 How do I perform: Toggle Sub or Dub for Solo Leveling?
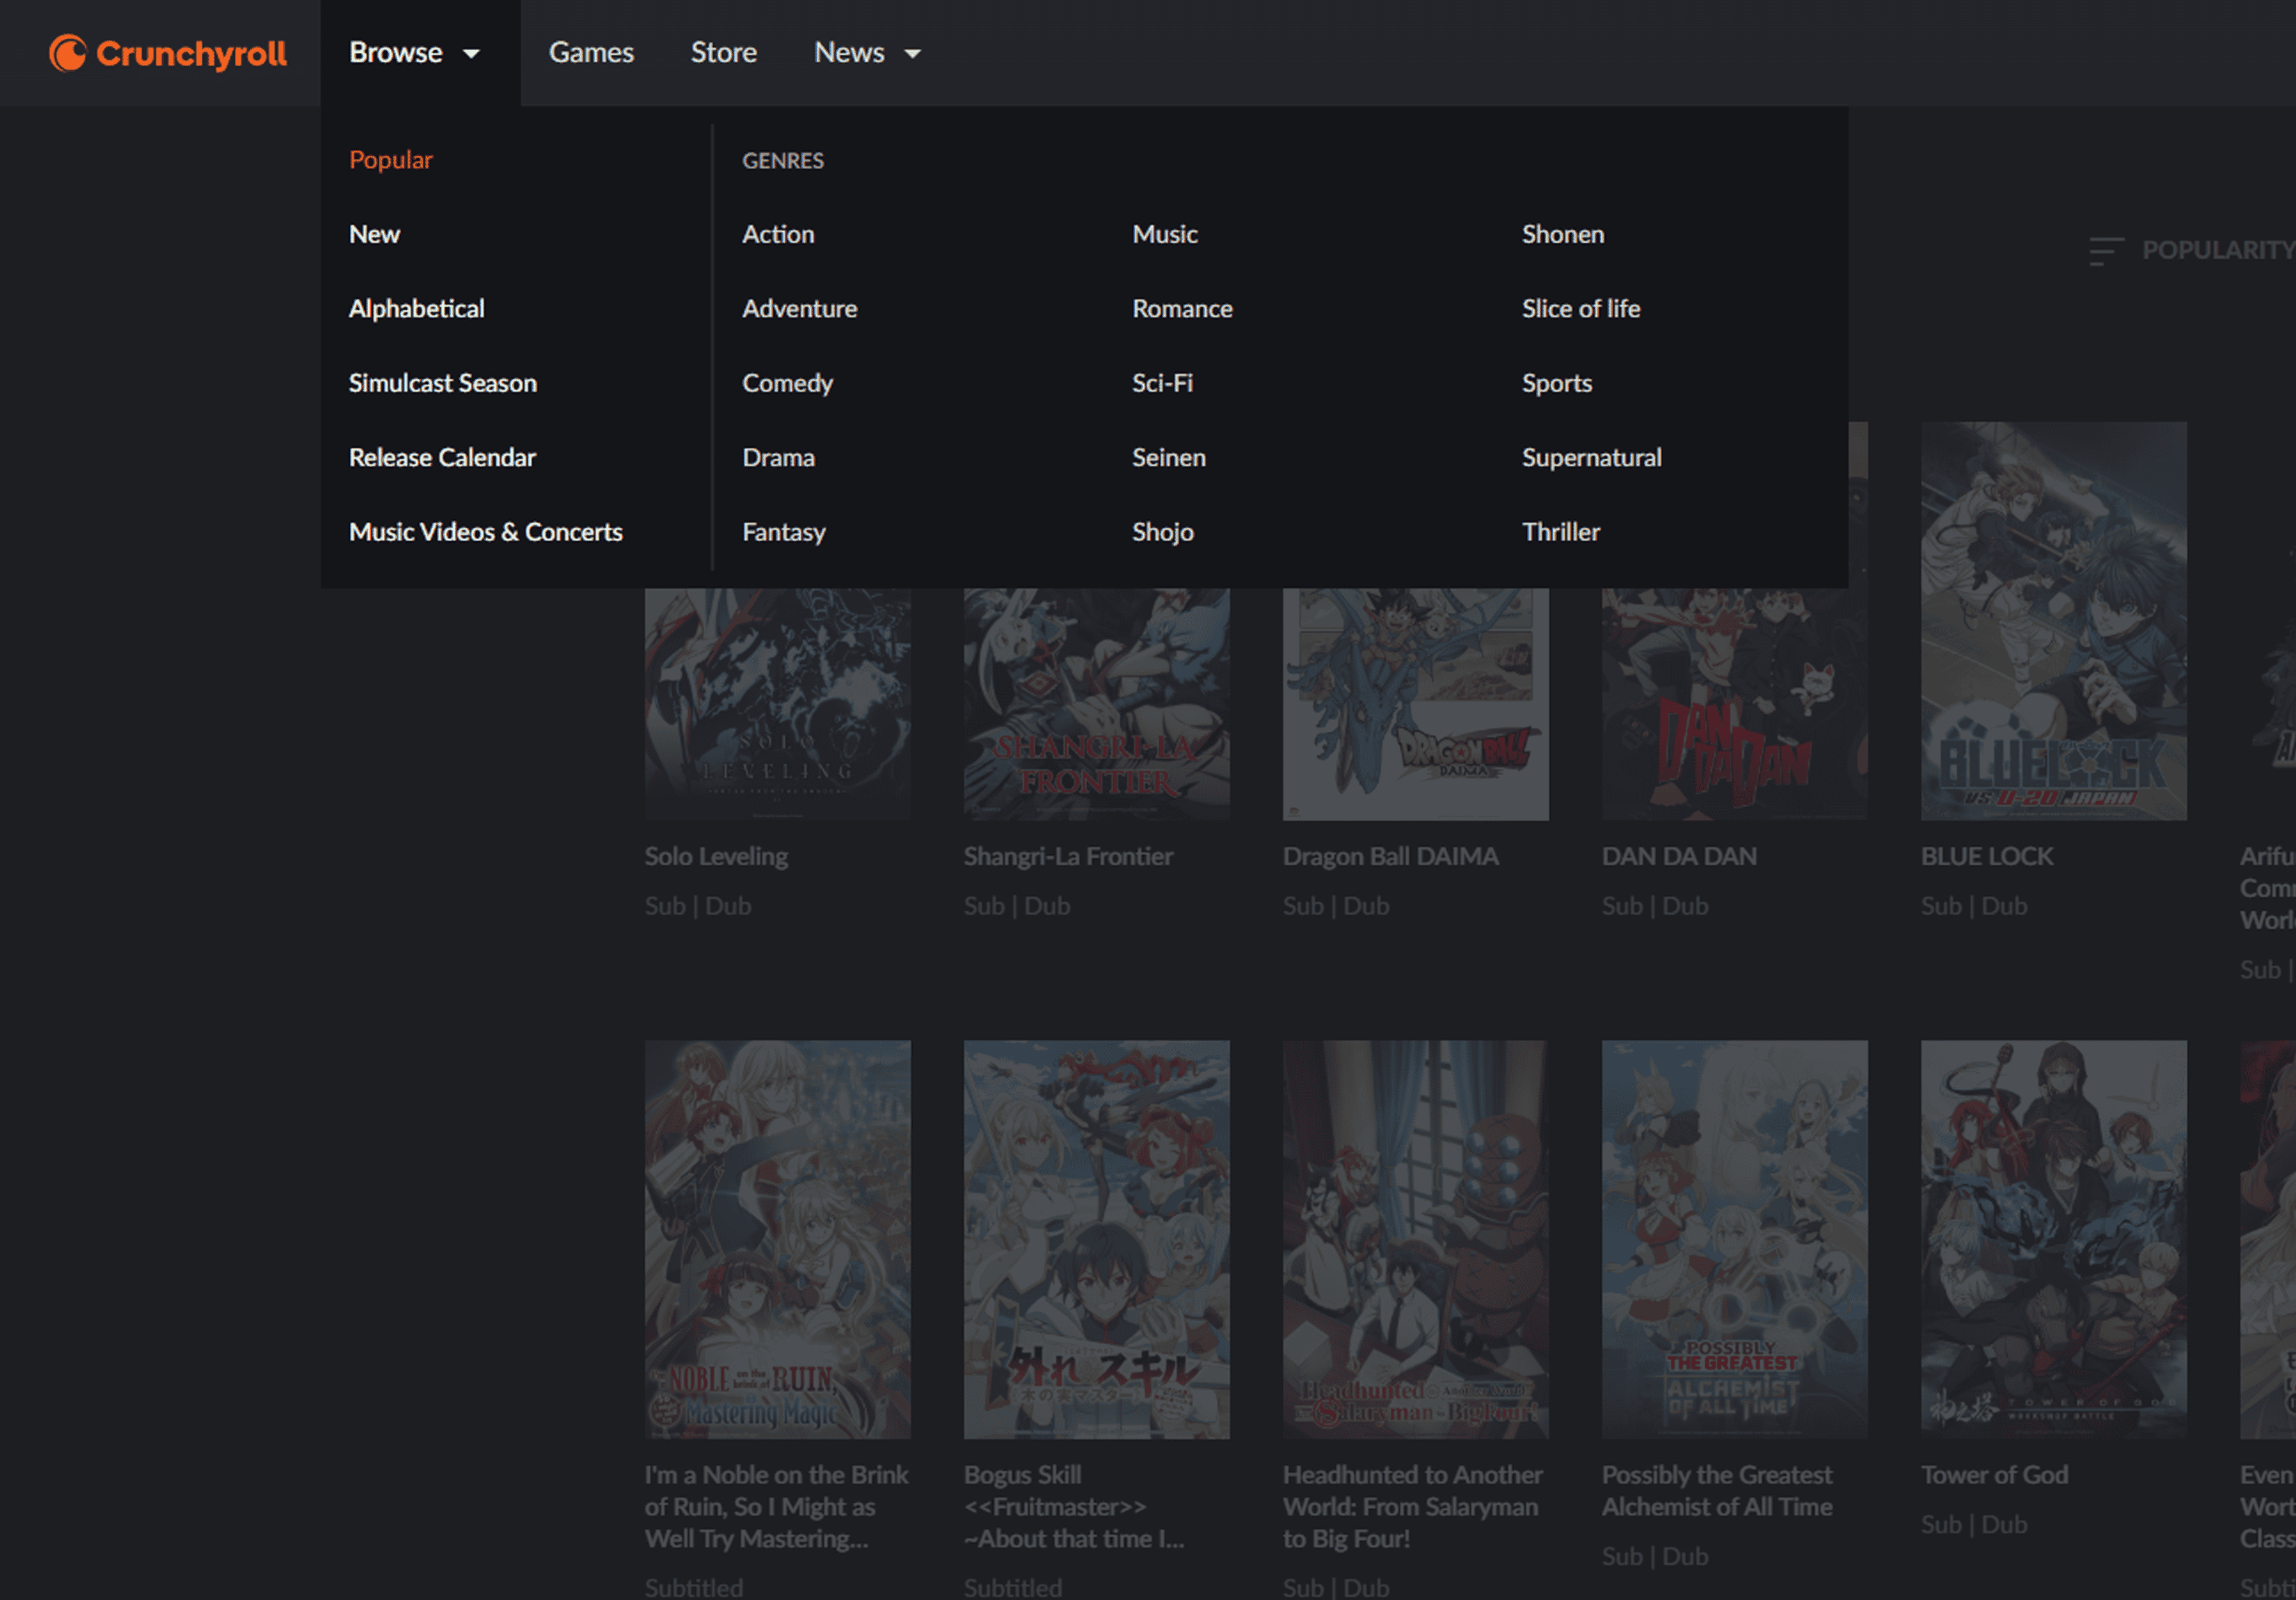[696, 904]
